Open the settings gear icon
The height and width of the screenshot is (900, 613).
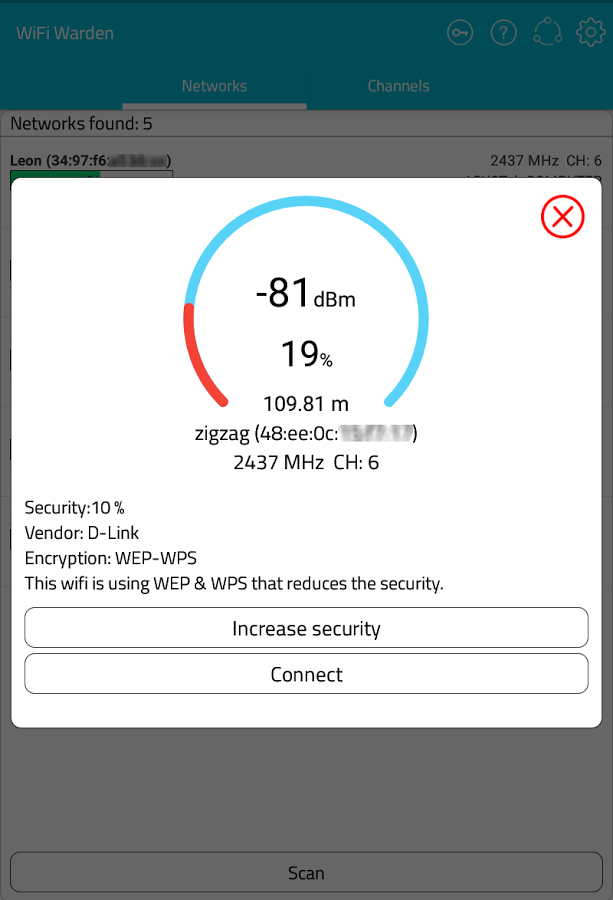(x=591, y=33)
